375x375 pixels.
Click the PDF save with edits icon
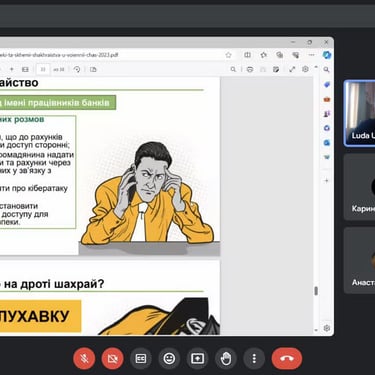coord(276,69)
